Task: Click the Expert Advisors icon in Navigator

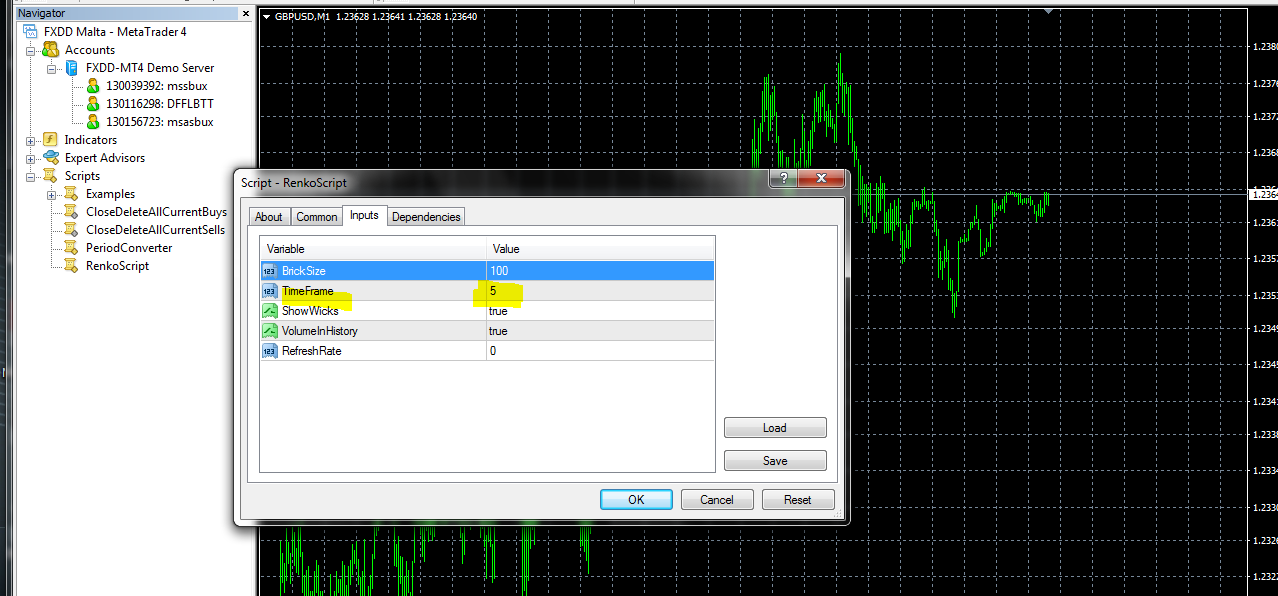Action: pos(49,158)
